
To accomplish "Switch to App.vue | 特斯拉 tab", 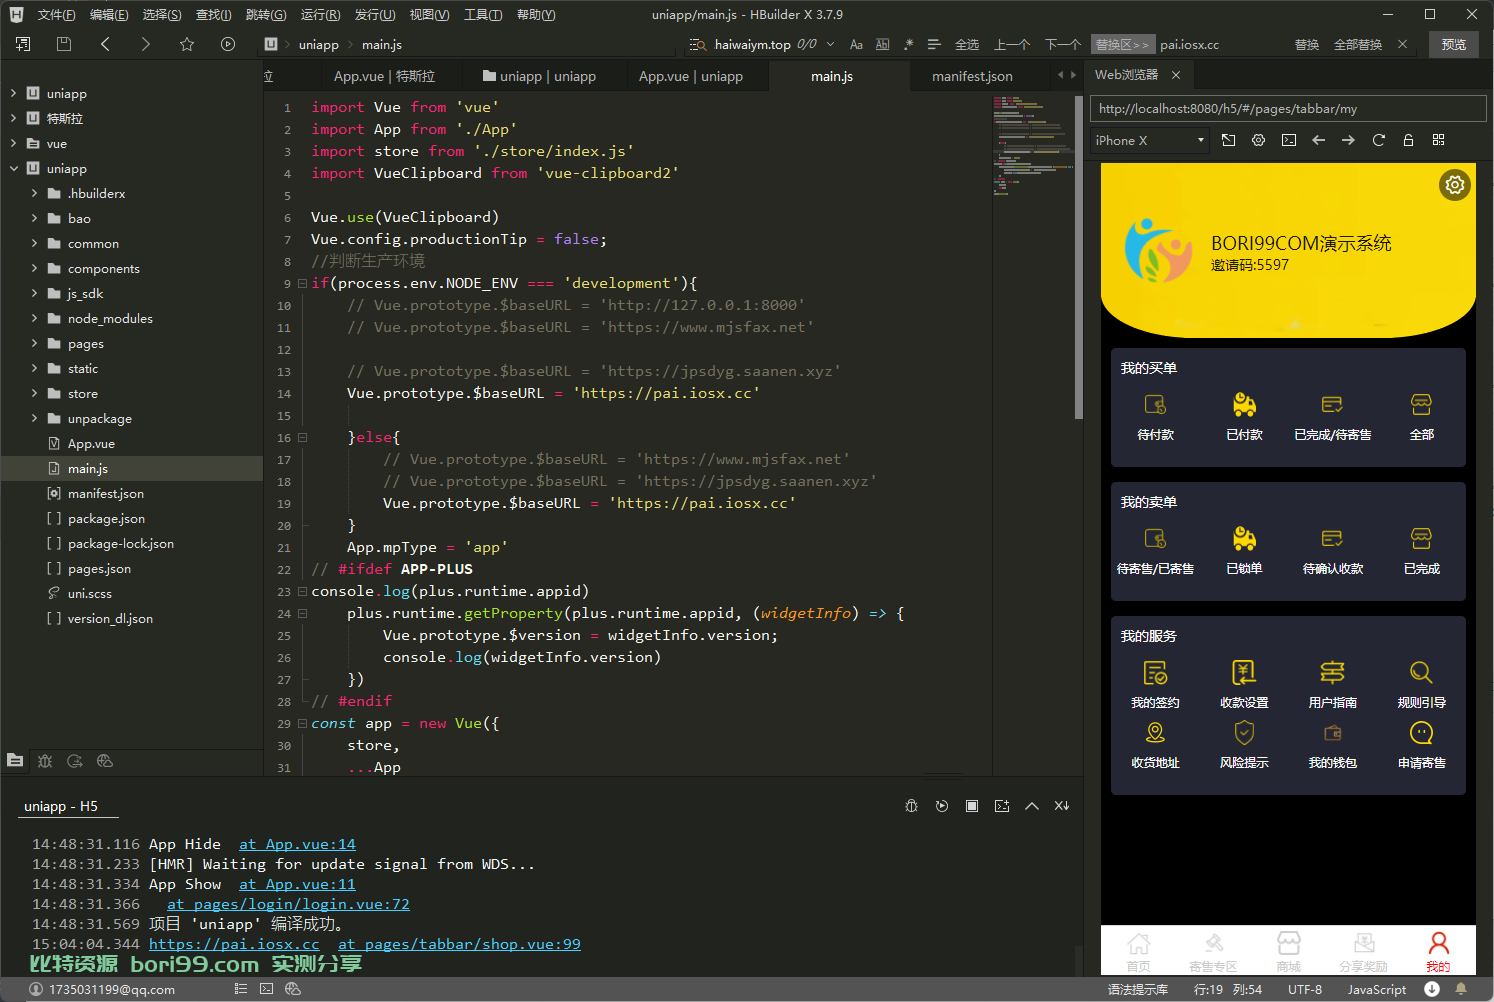I will click(x=384, y=76).
